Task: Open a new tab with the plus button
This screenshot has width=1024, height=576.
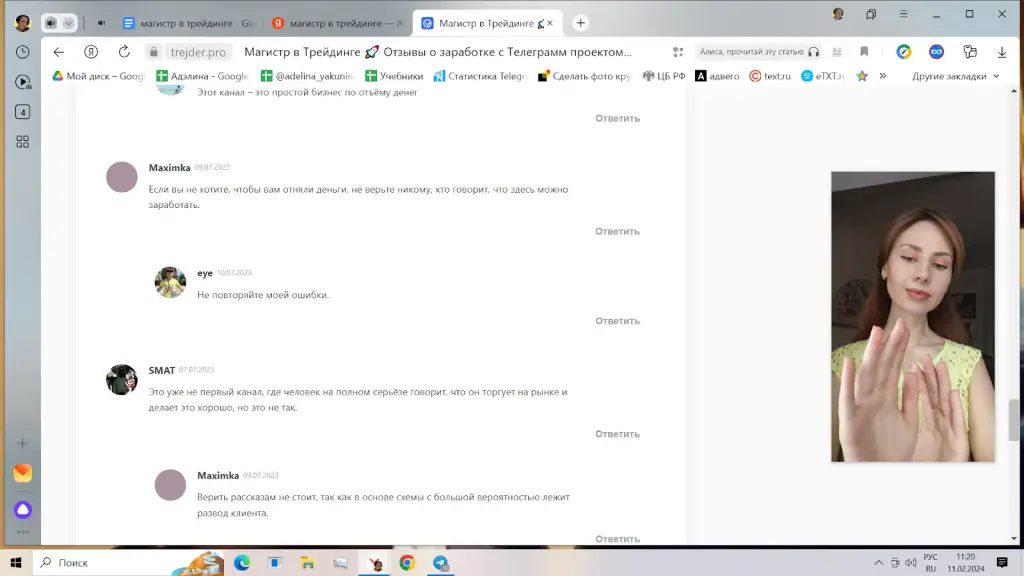Action: (580, 23)
